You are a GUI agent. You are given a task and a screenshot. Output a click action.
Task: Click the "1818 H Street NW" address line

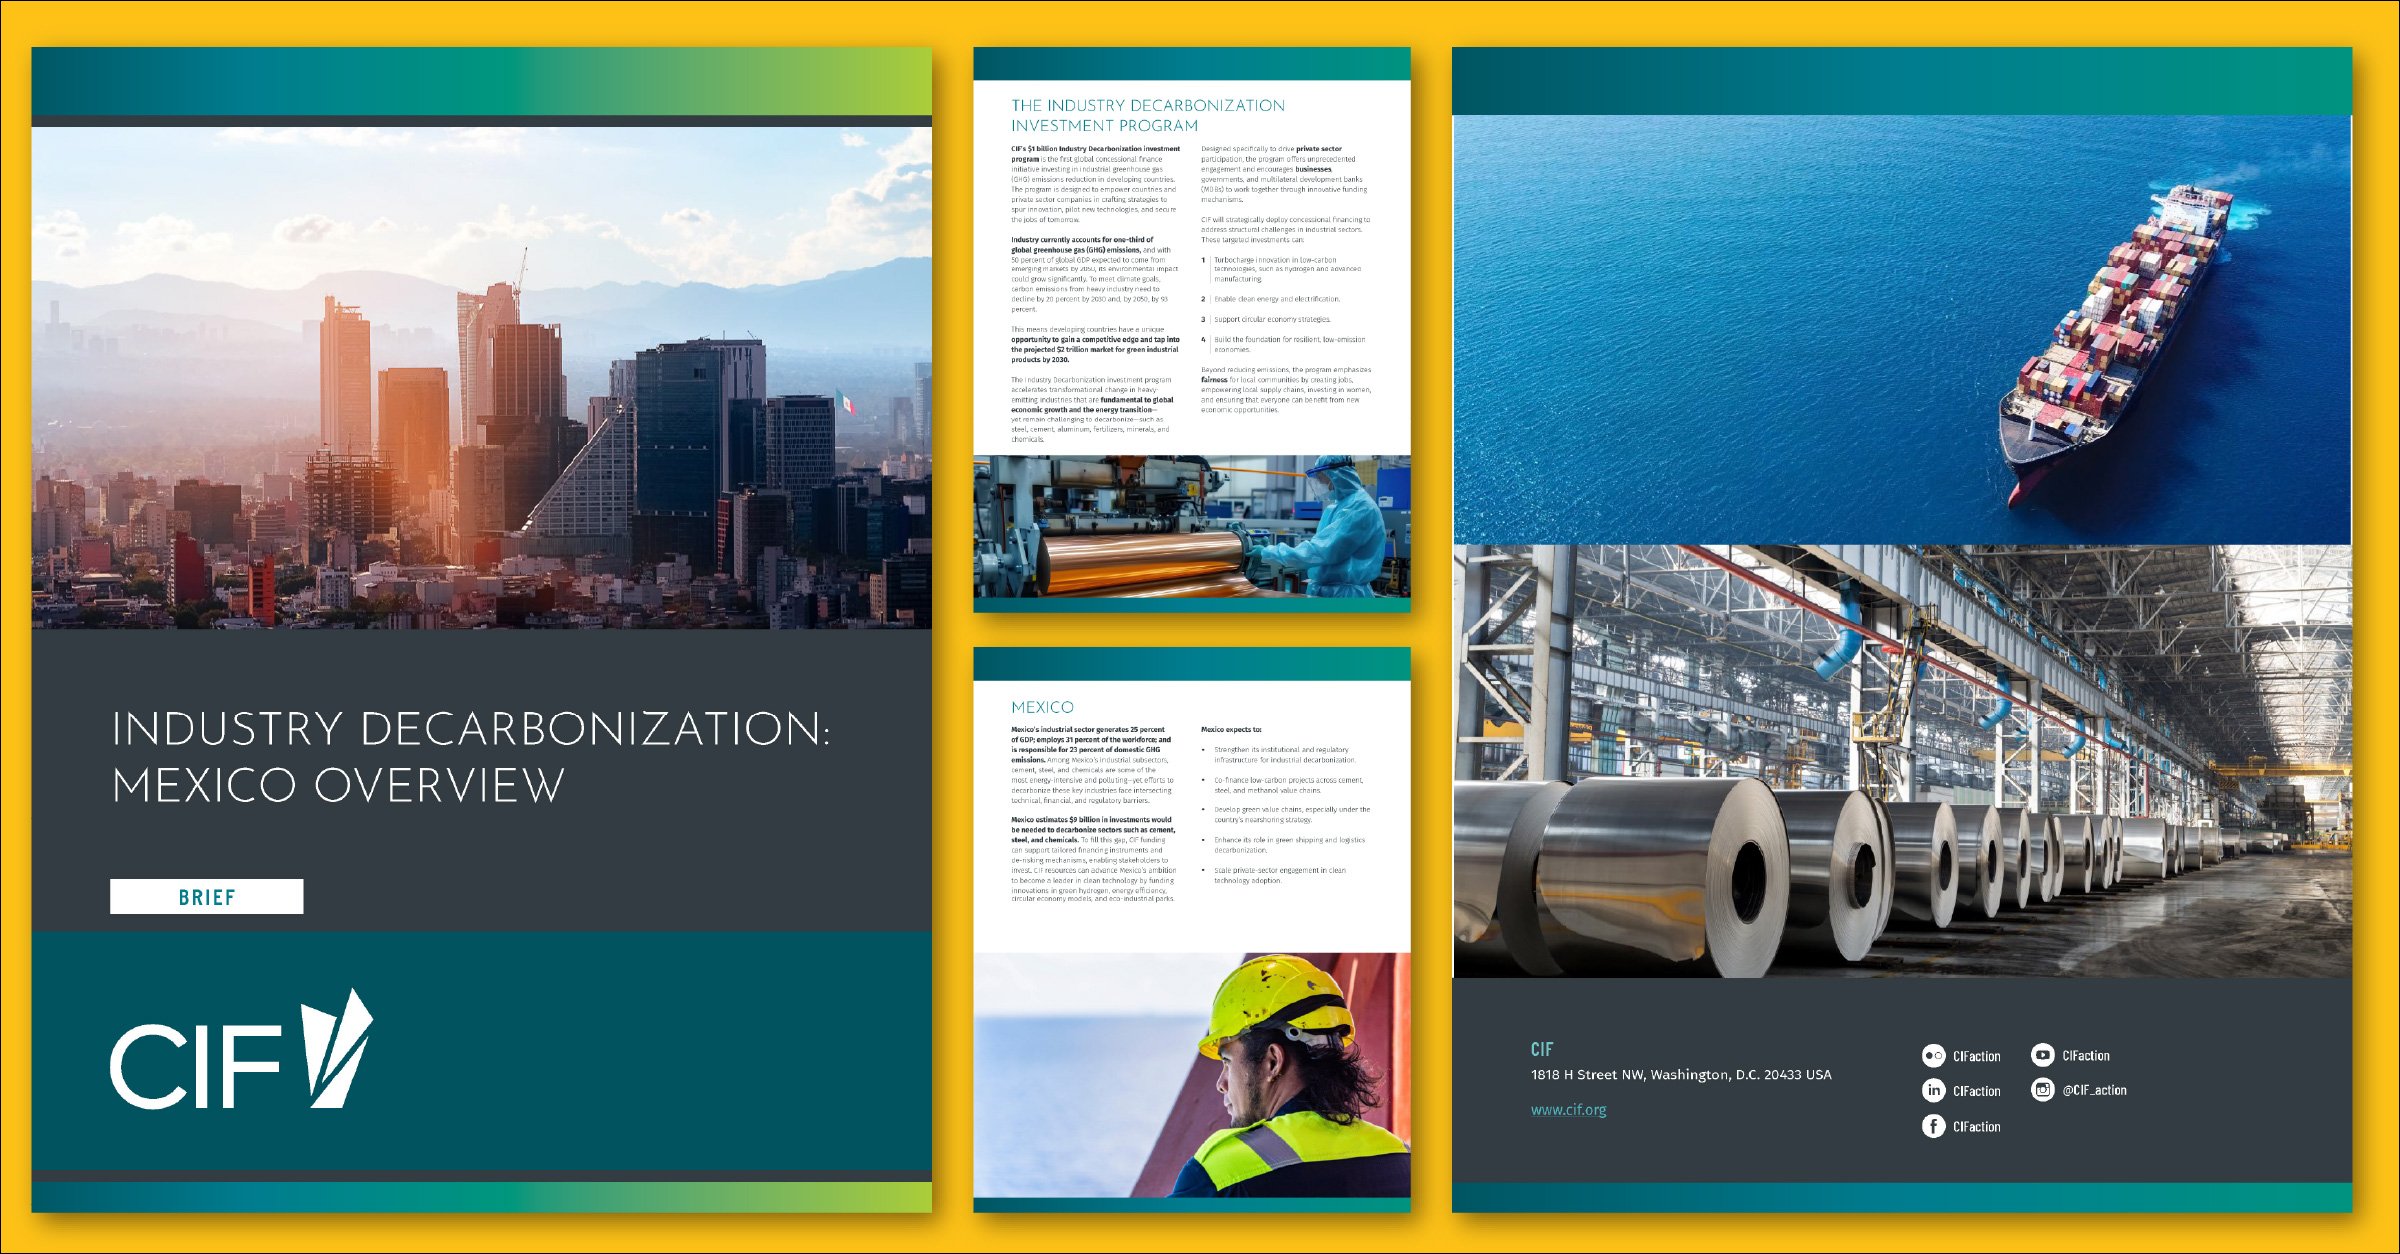1681,1075
